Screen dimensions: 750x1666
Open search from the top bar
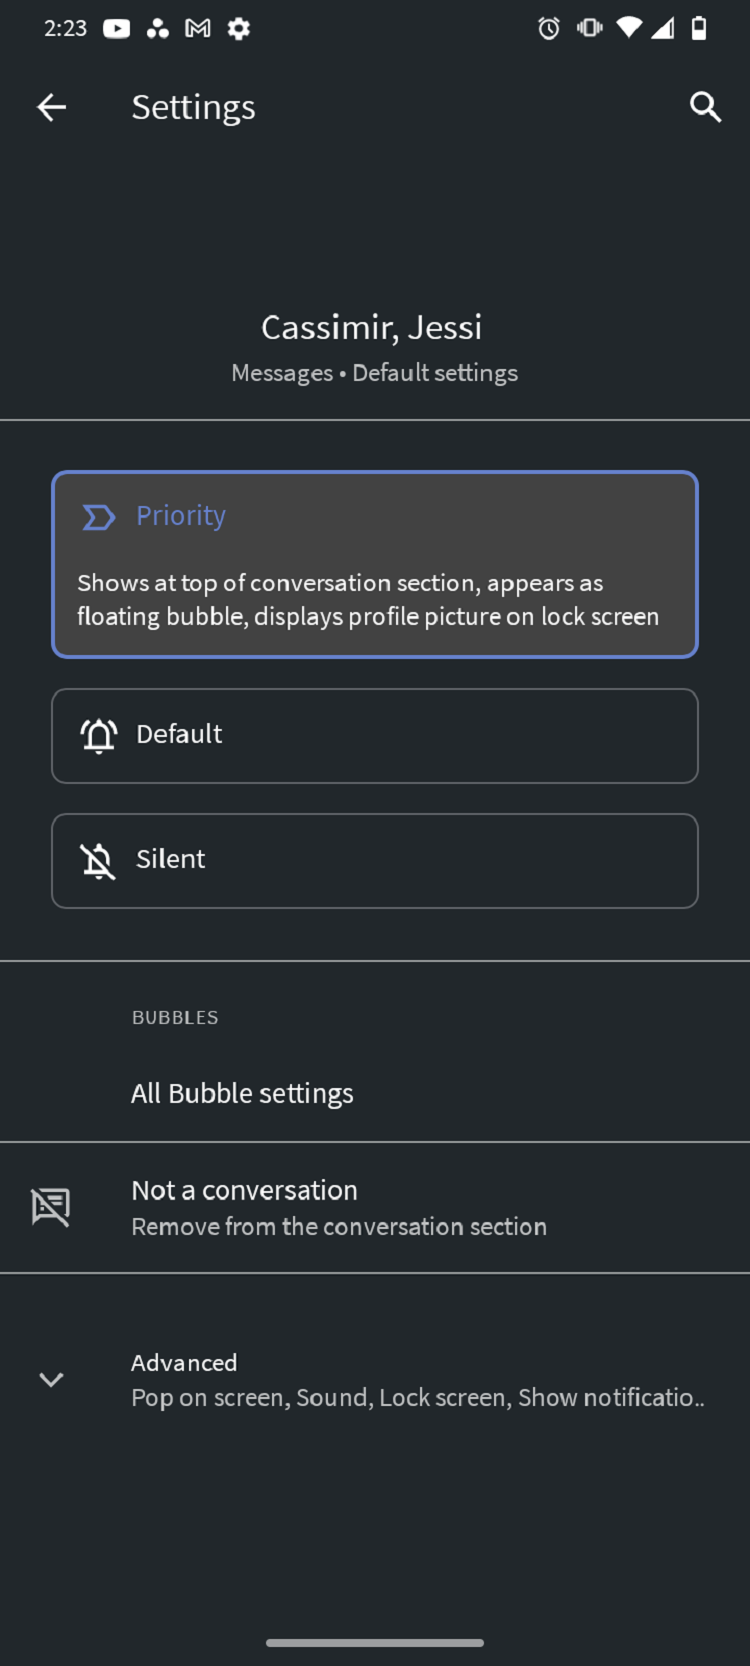coord(706,107)
